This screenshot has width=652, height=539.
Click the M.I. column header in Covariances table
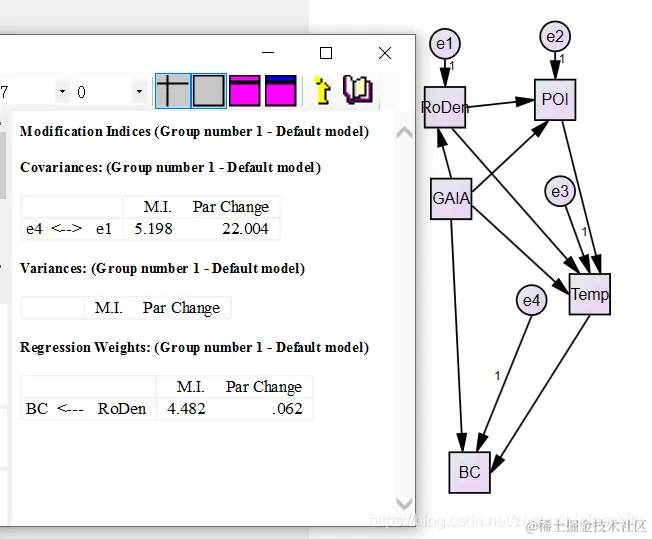tap(157, 207)
